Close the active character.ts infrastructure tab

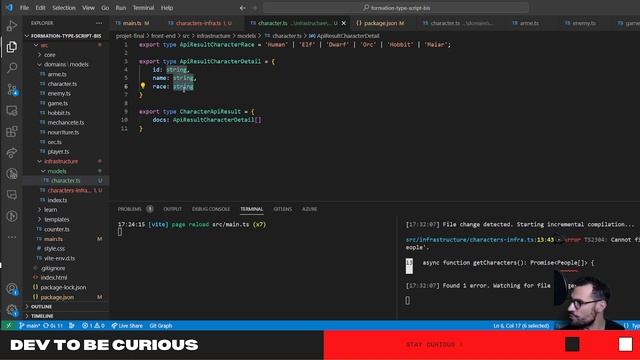344,23
